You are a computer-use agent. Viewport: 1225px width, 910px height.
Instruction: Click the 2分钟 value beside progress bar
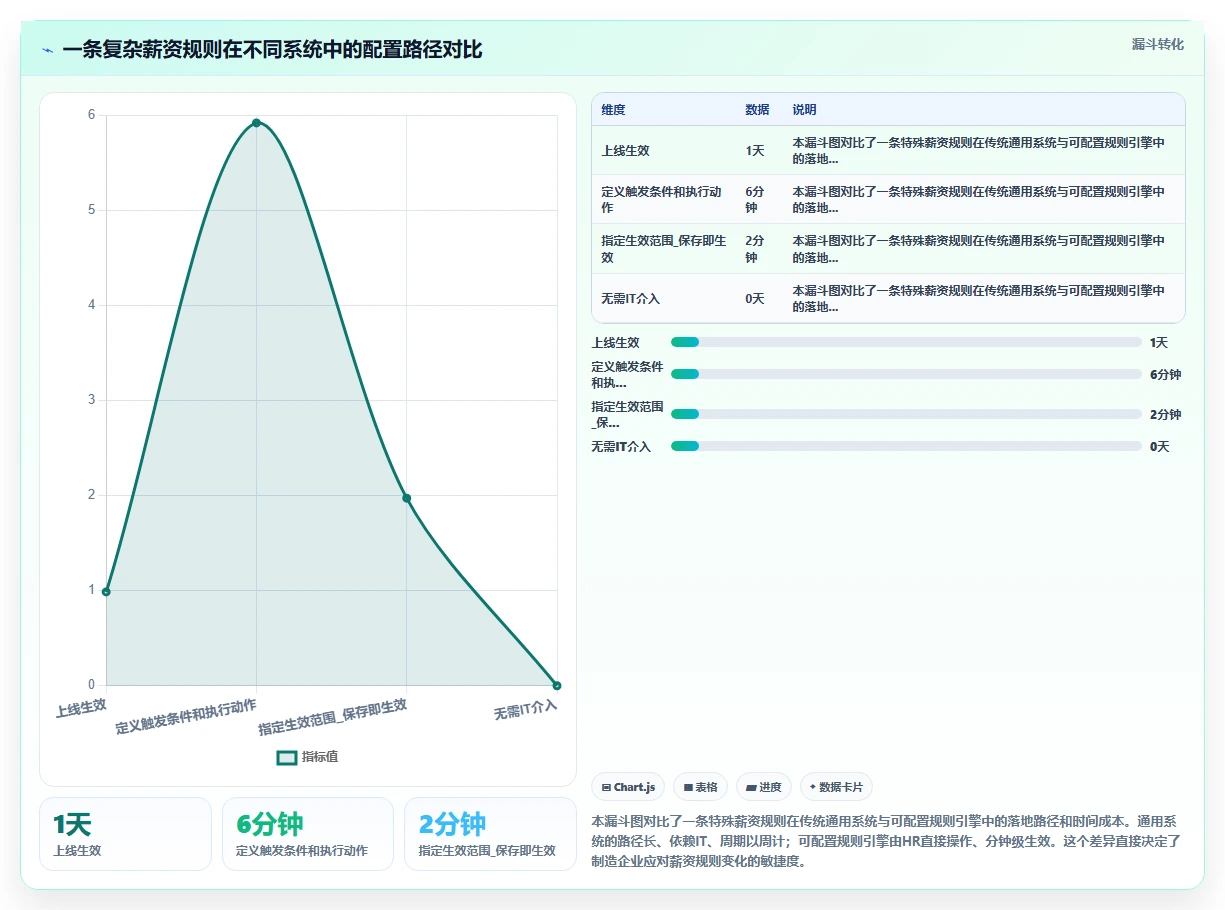[x=1165, y=414]
